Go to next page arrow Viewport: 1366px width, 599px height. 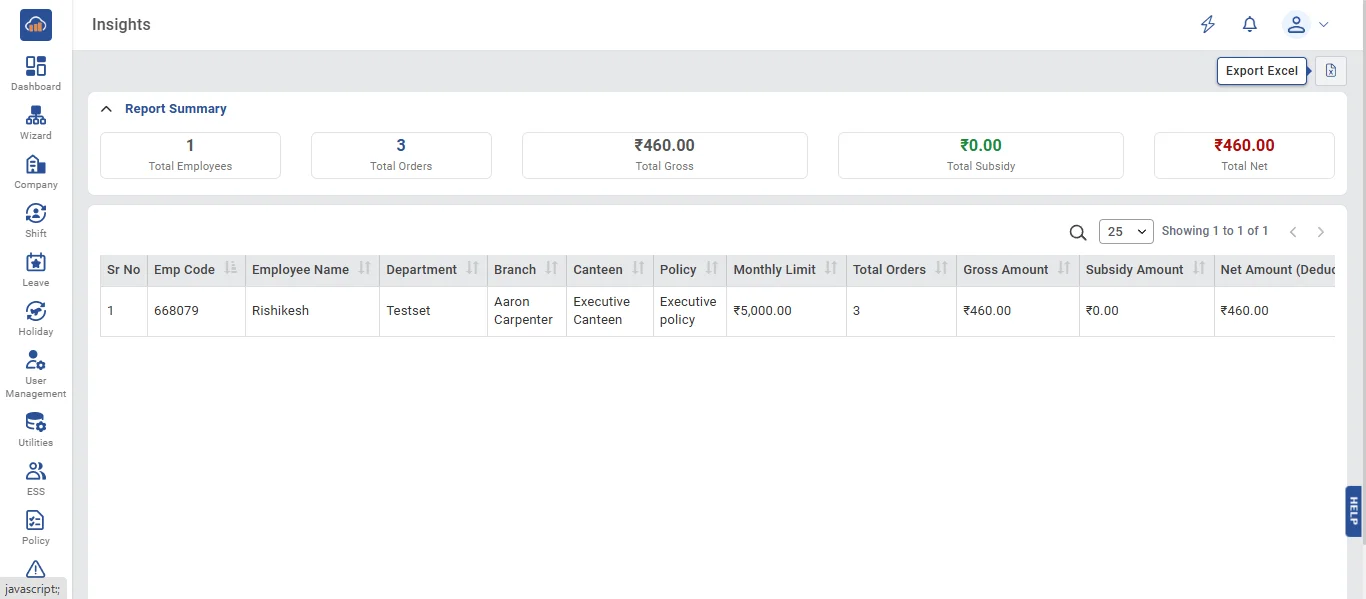[x=1321, y=232]
